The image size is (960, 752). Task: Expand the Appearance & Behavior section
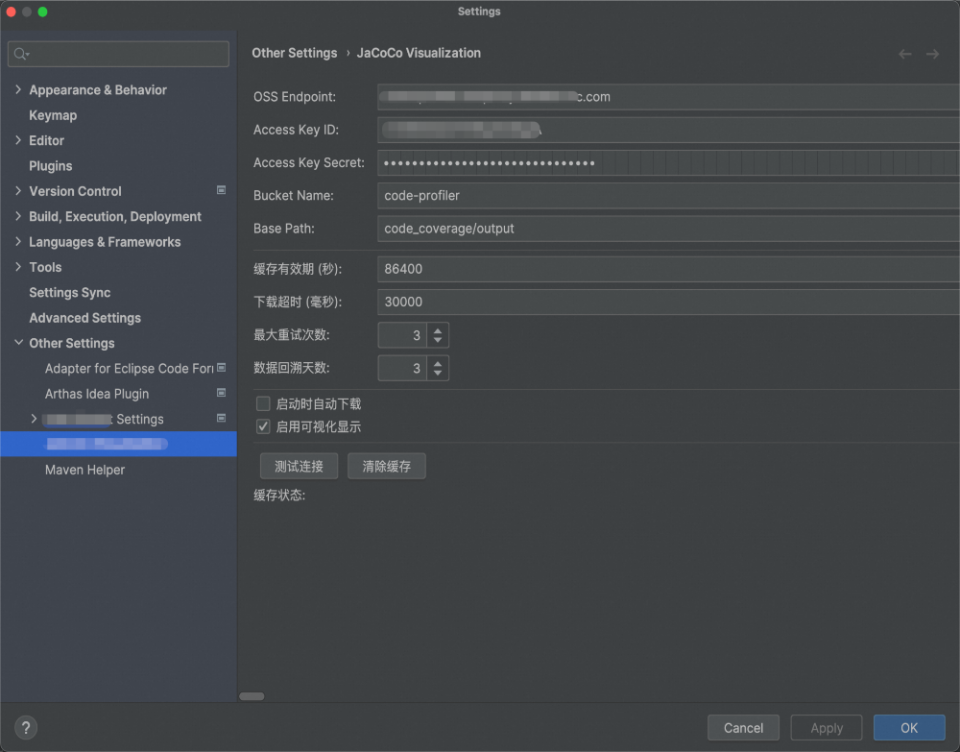[x=18, y=89]
